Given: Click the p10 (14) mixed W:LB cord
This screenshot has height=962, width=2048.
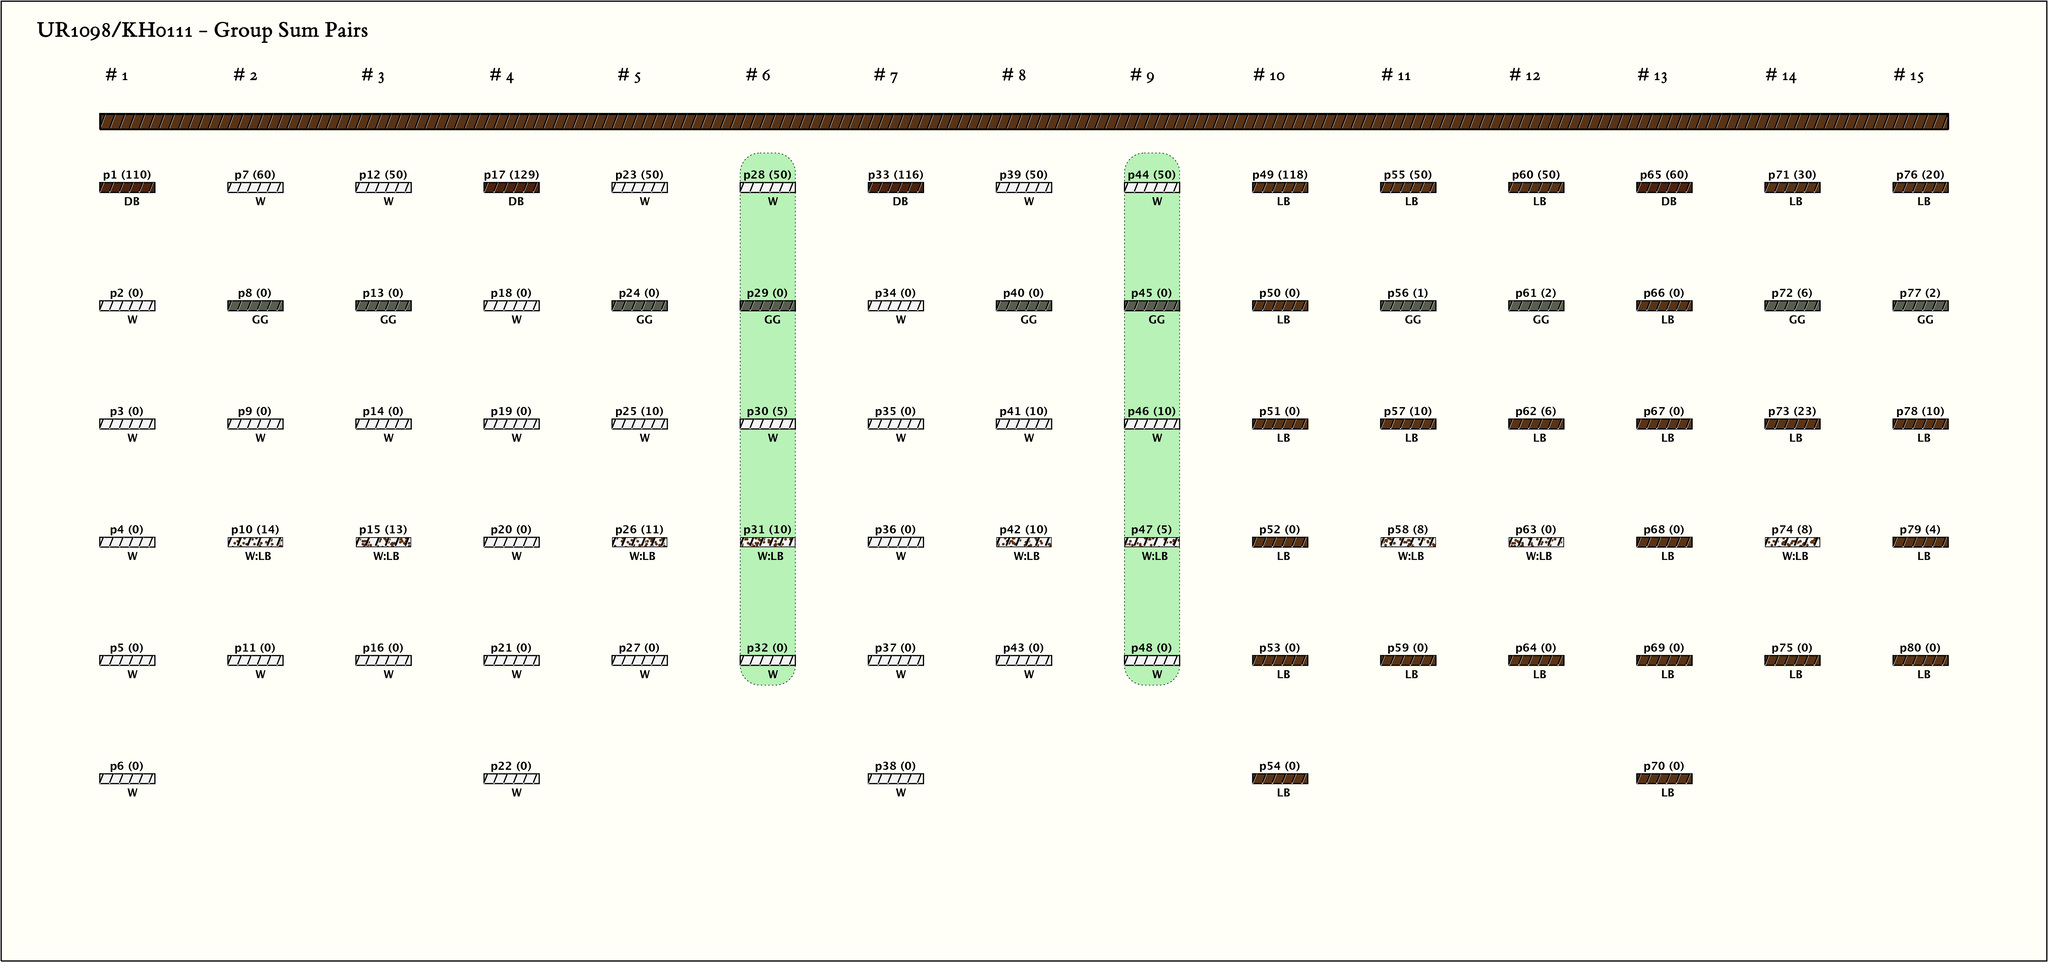Looking at the screenshot, I should 255,543.
